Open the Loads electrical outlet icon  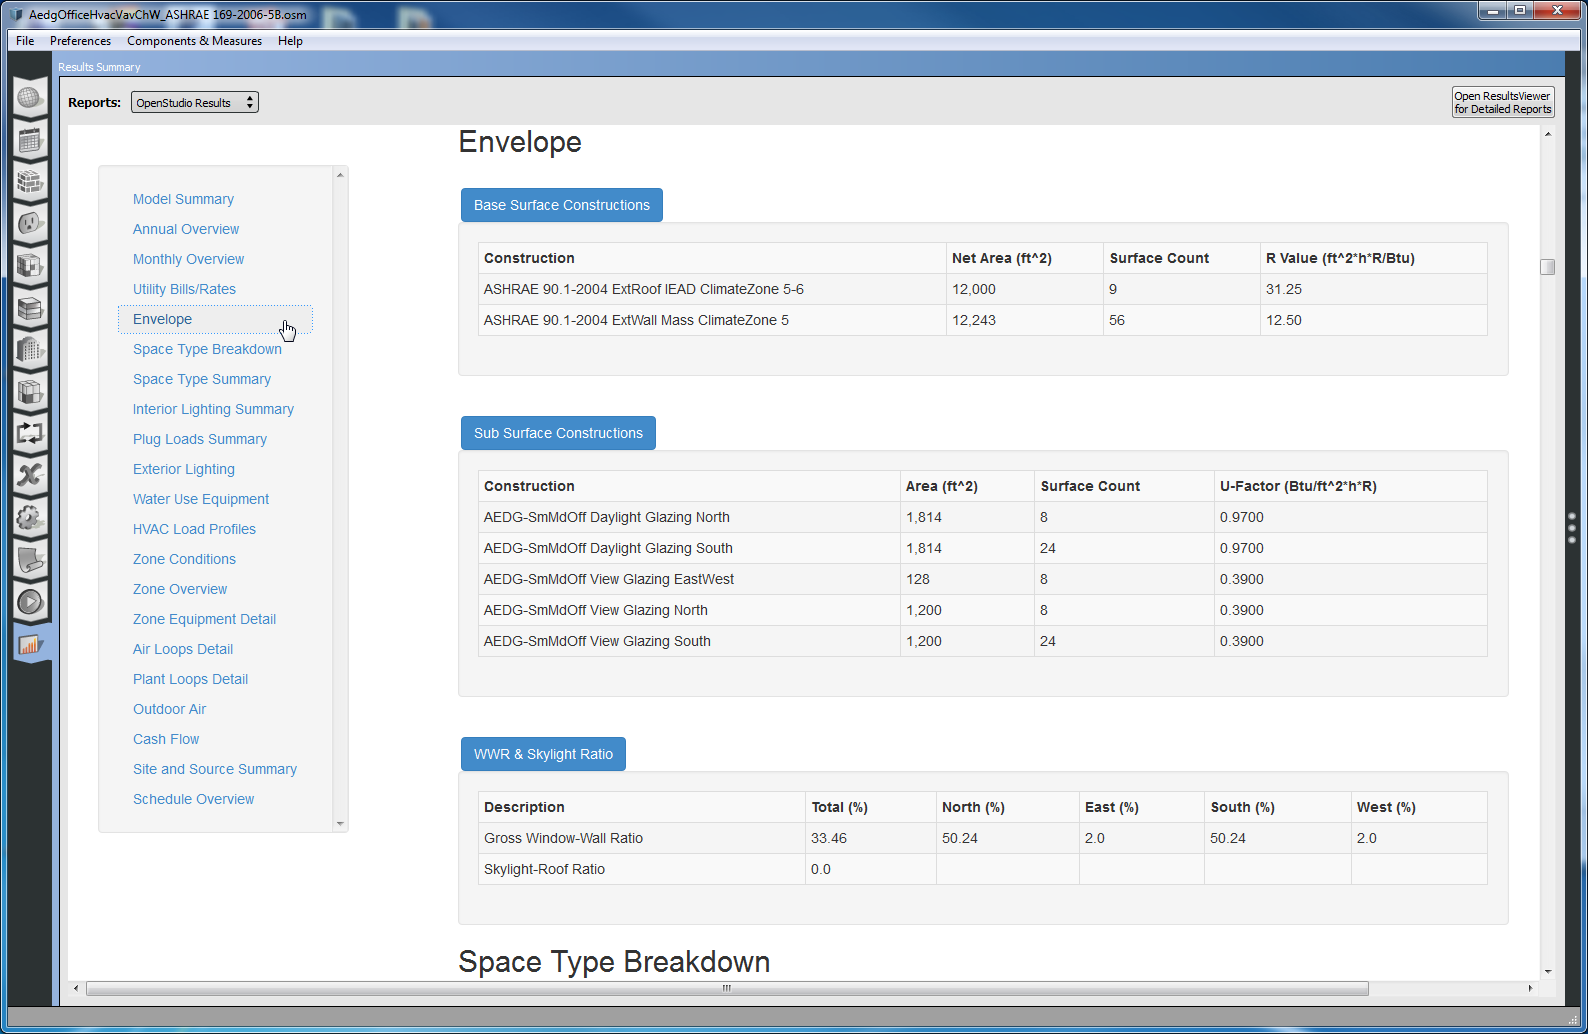[x=29, y=224]
